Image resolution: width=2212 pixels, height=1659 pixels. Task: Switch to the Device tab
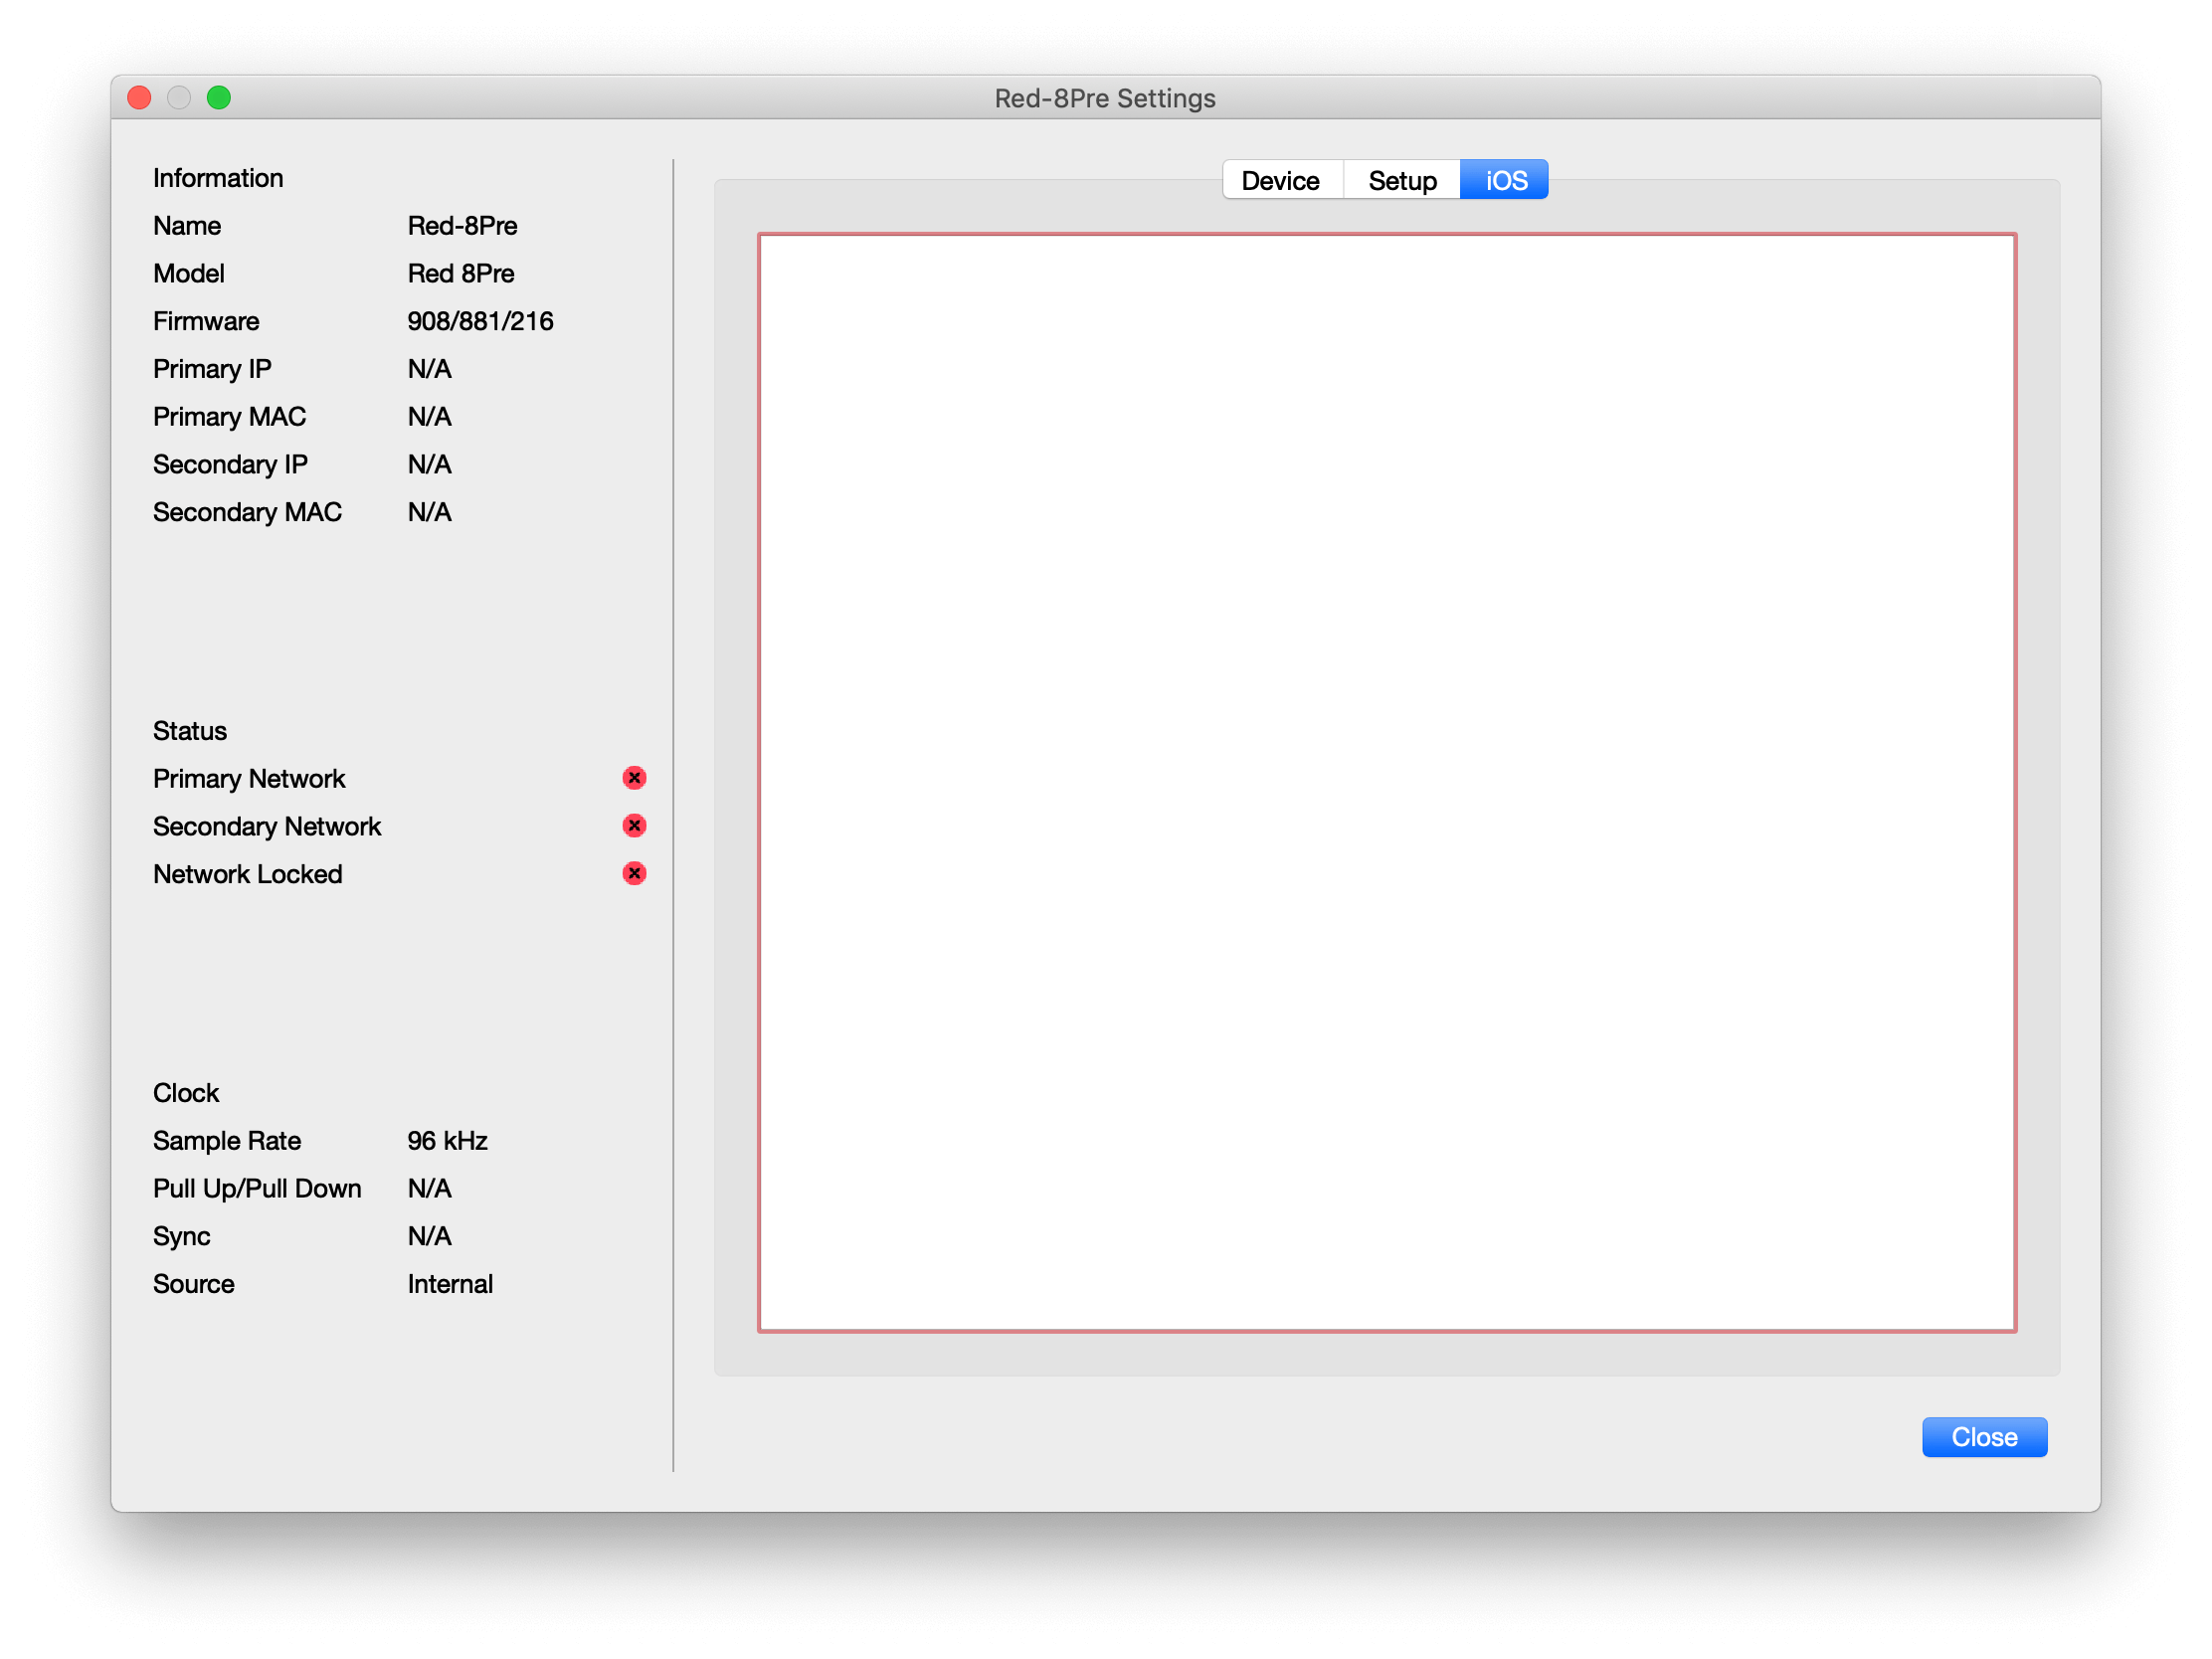tap(1282, 180)
